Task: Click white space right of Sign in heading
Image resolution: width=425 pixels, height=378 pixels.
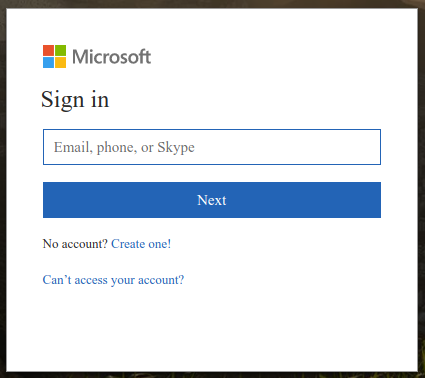Action: click(250, 100)
